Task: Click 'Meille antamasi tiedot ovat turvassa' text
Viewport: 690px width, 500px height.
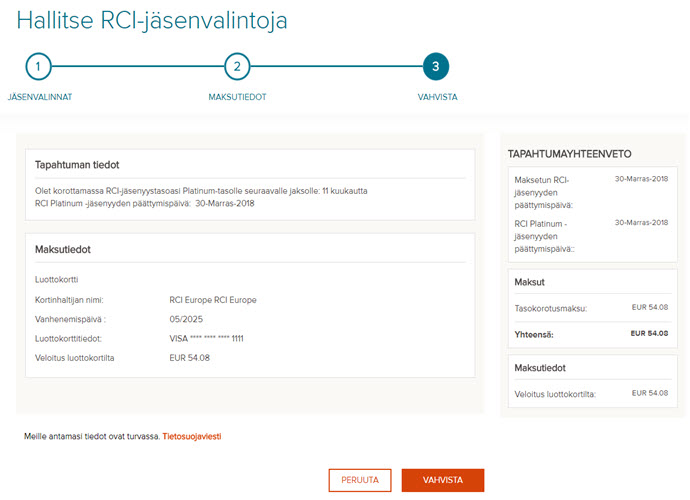Action: [92, 437]
